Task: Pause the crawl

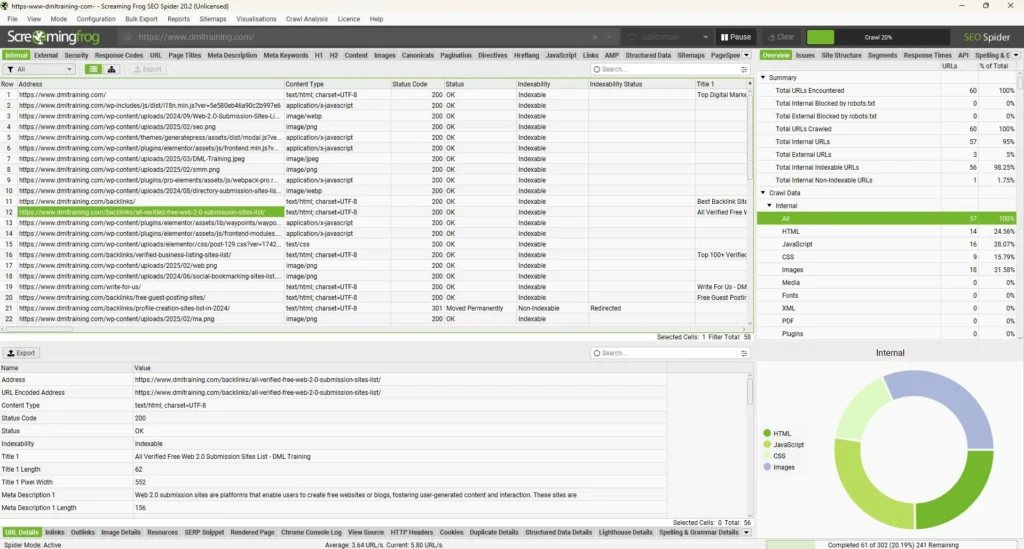Action: click(735, 37)
